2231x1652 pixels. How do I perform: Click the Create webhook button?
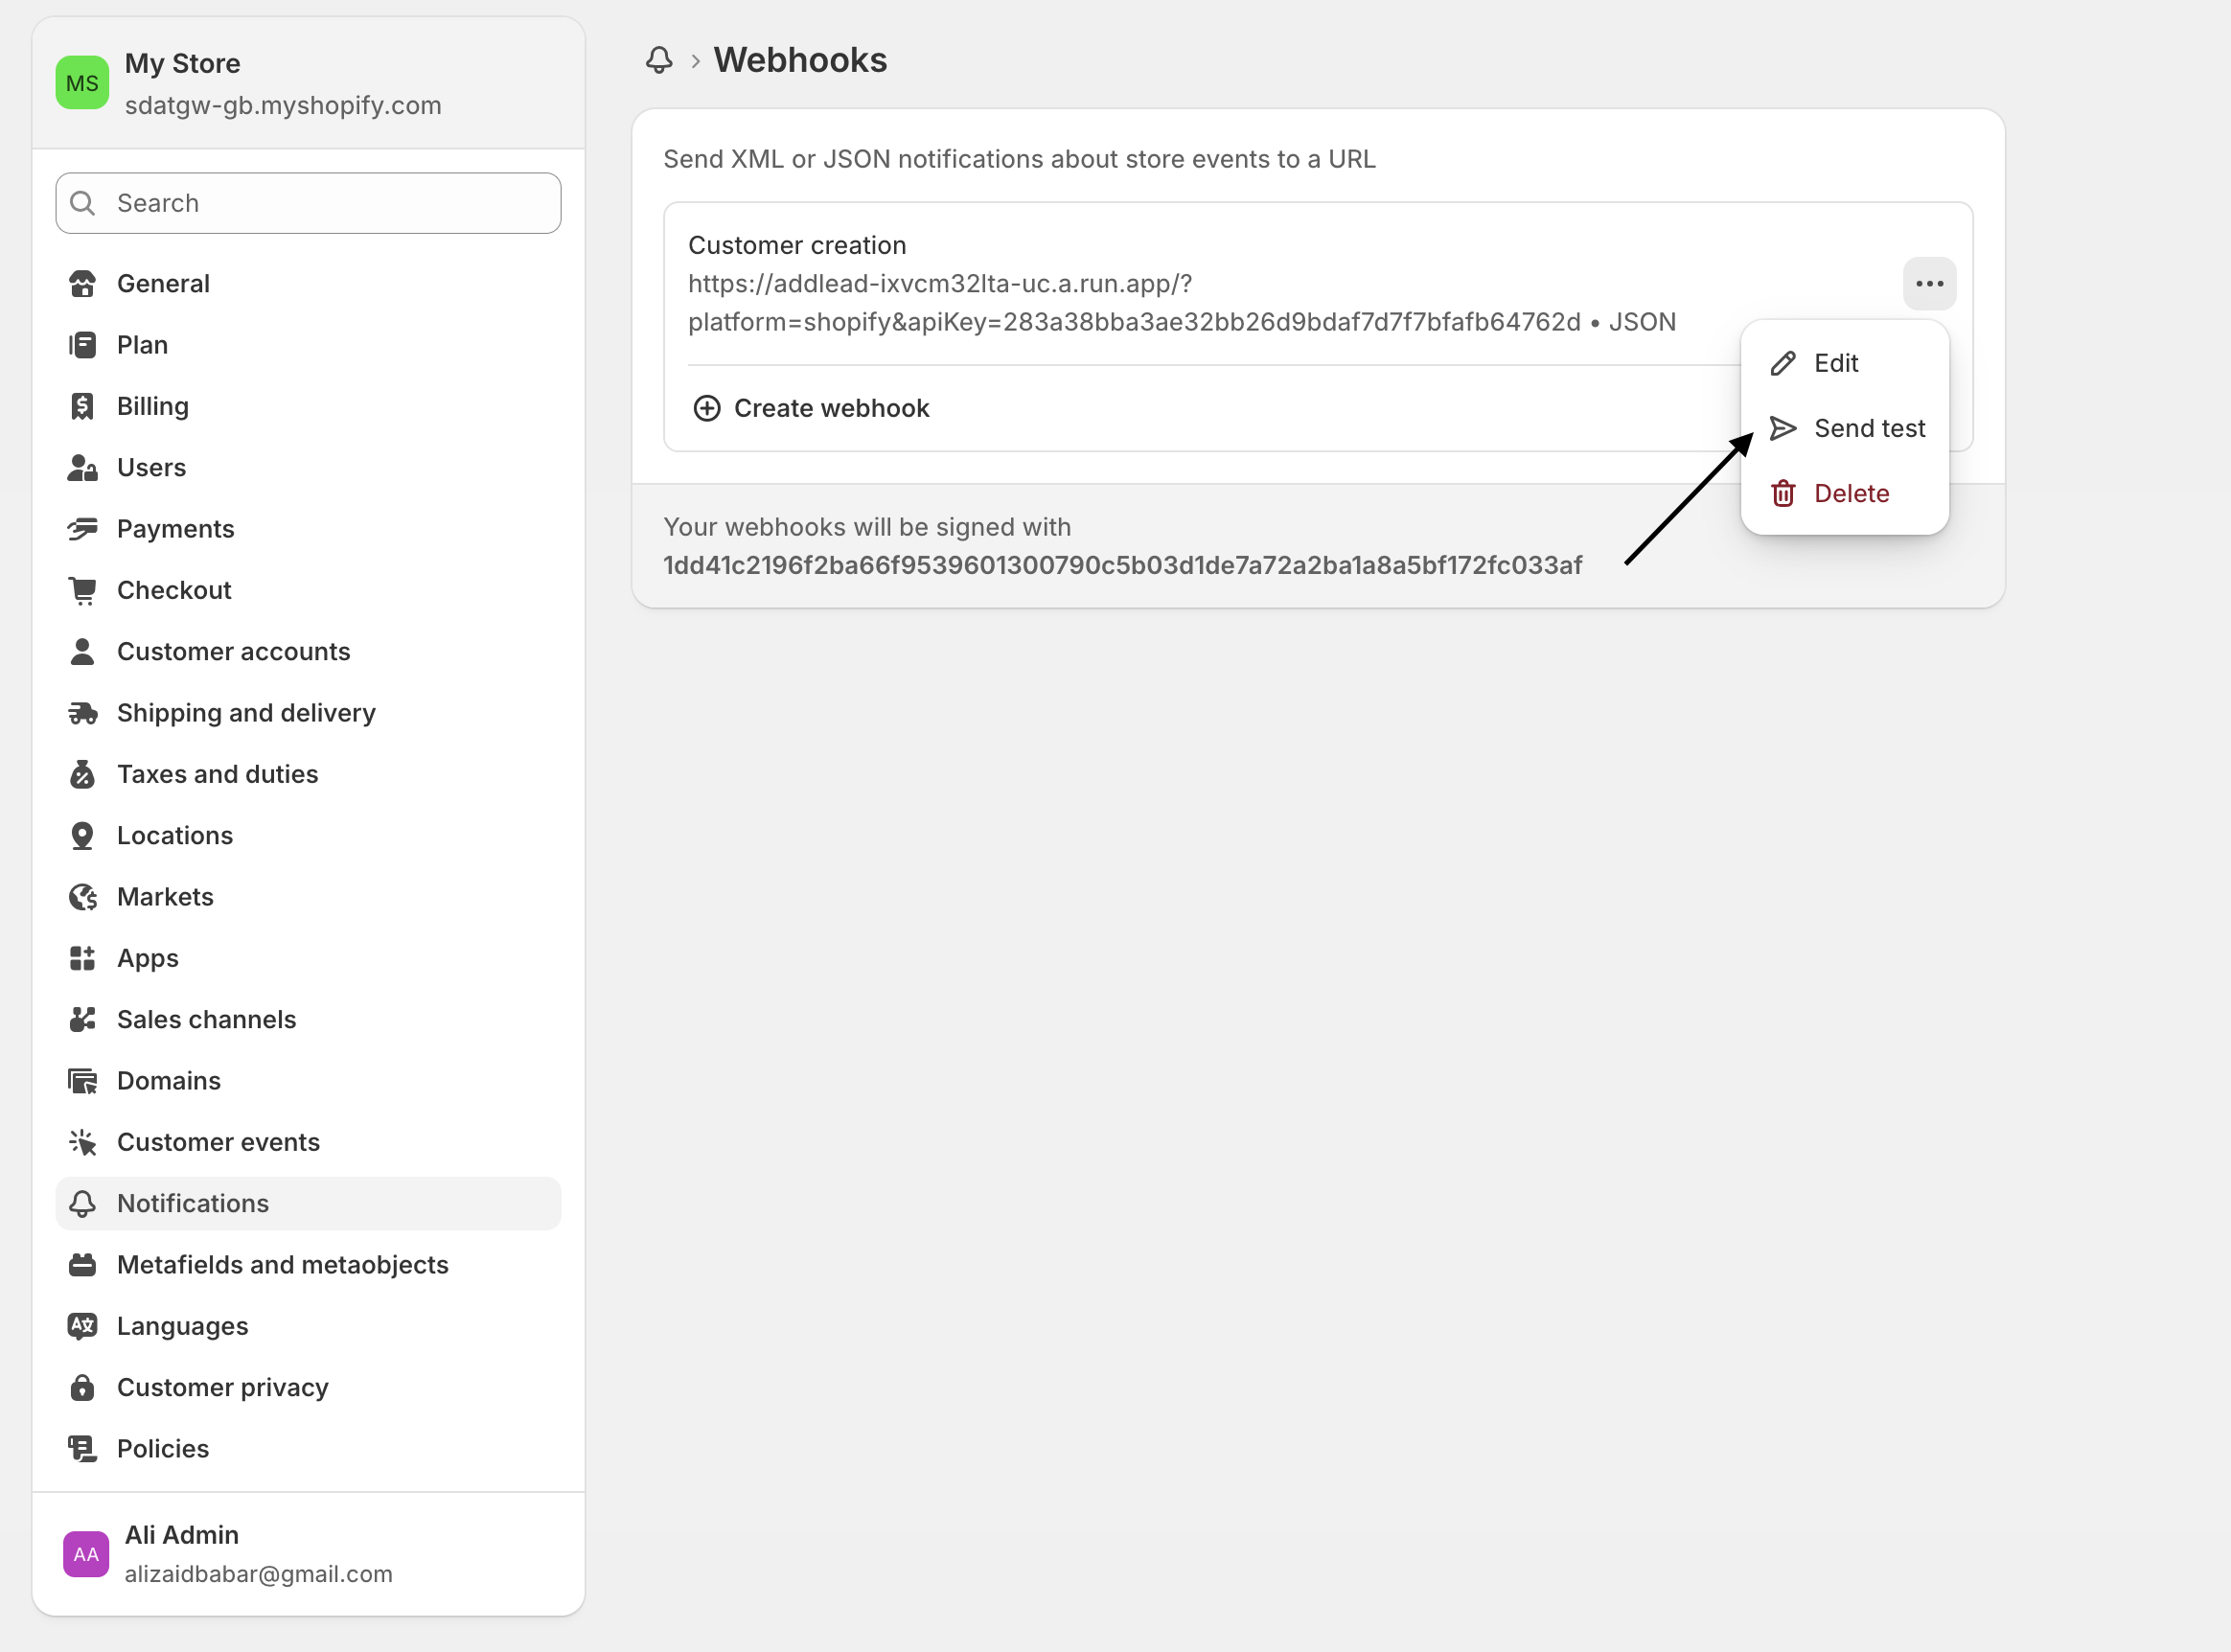pos(811,408)
